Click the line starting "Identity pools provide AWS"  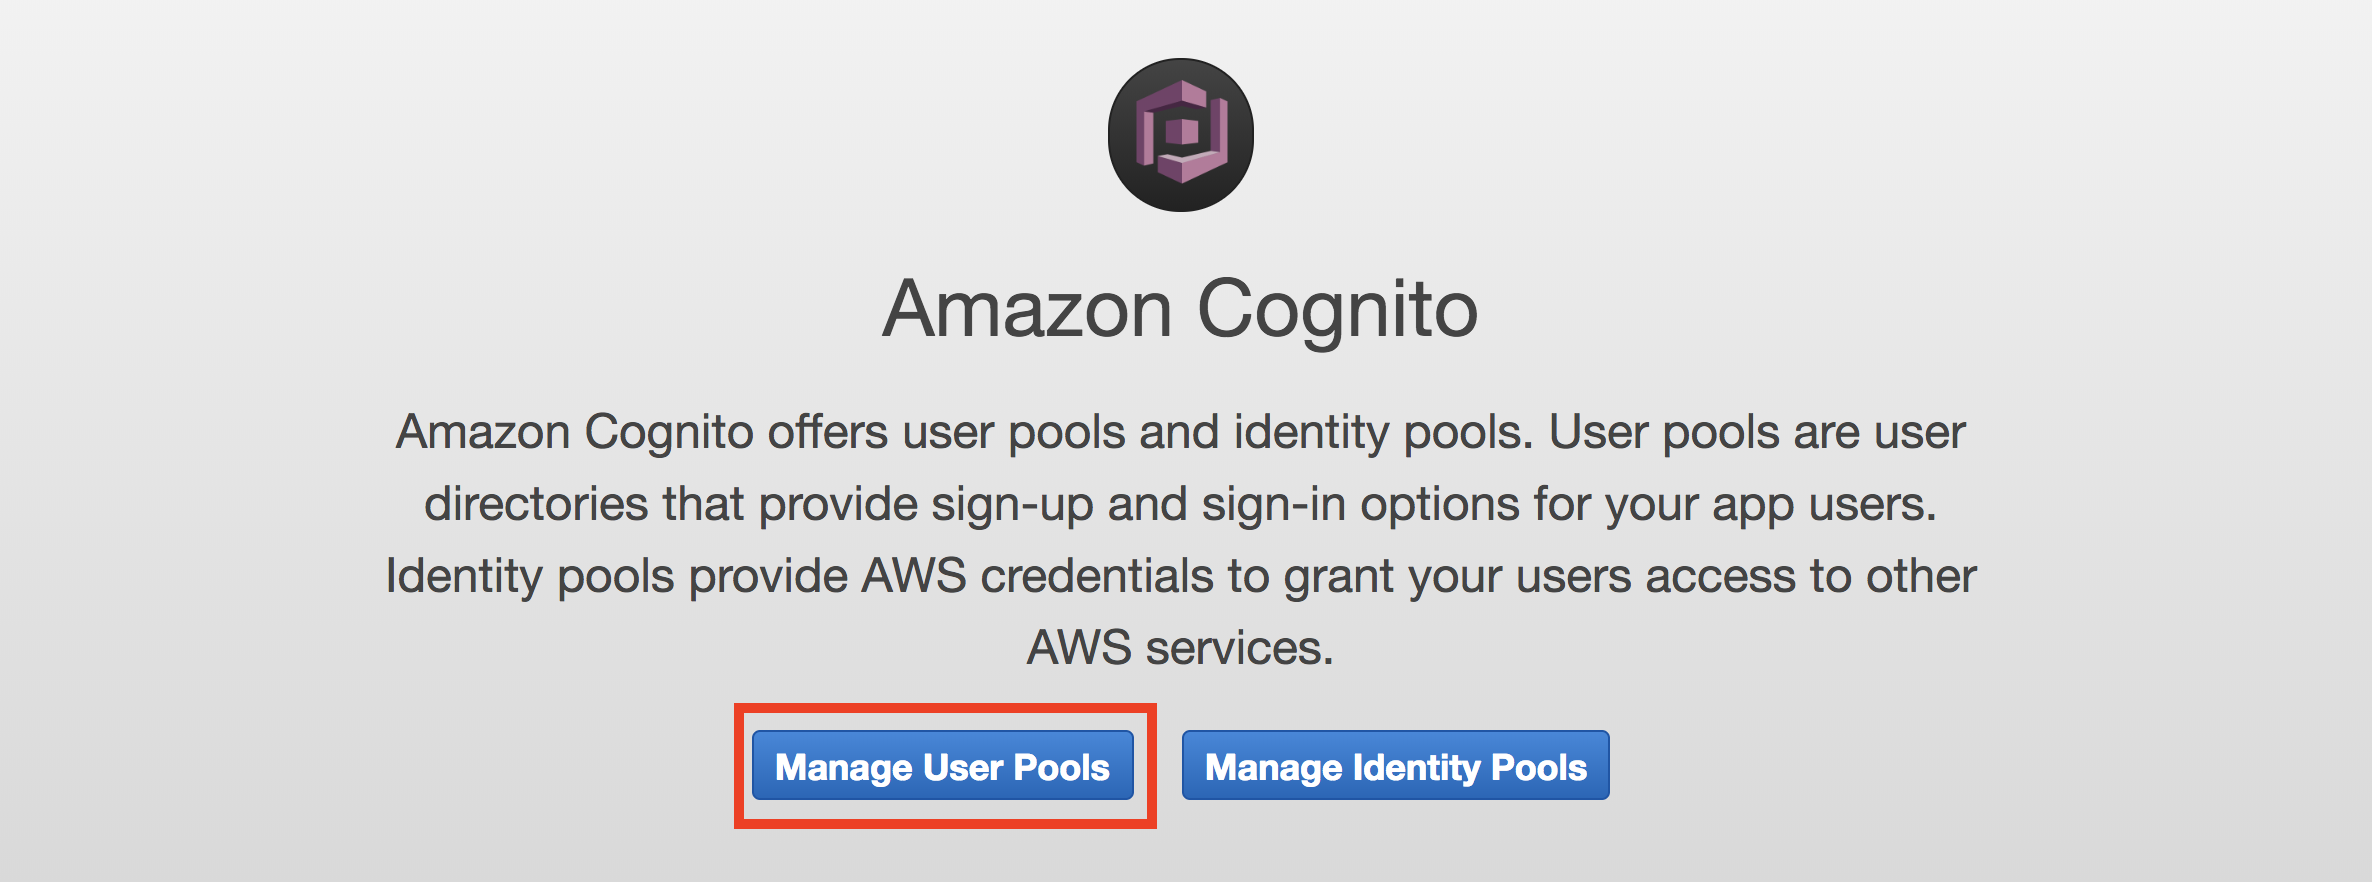[x=1181, y=577]
